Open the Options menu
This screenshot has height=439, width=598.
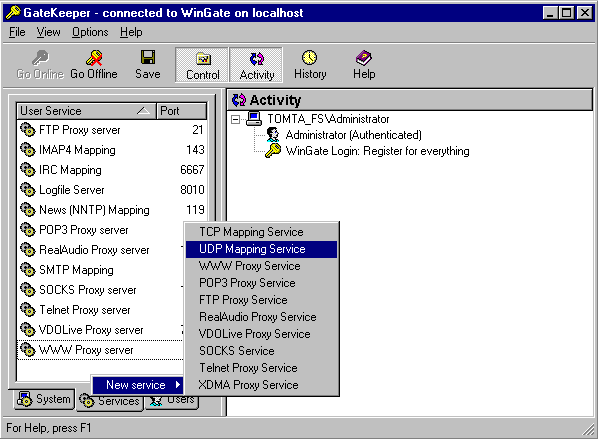pyautogui.click(x=90, y=32)
